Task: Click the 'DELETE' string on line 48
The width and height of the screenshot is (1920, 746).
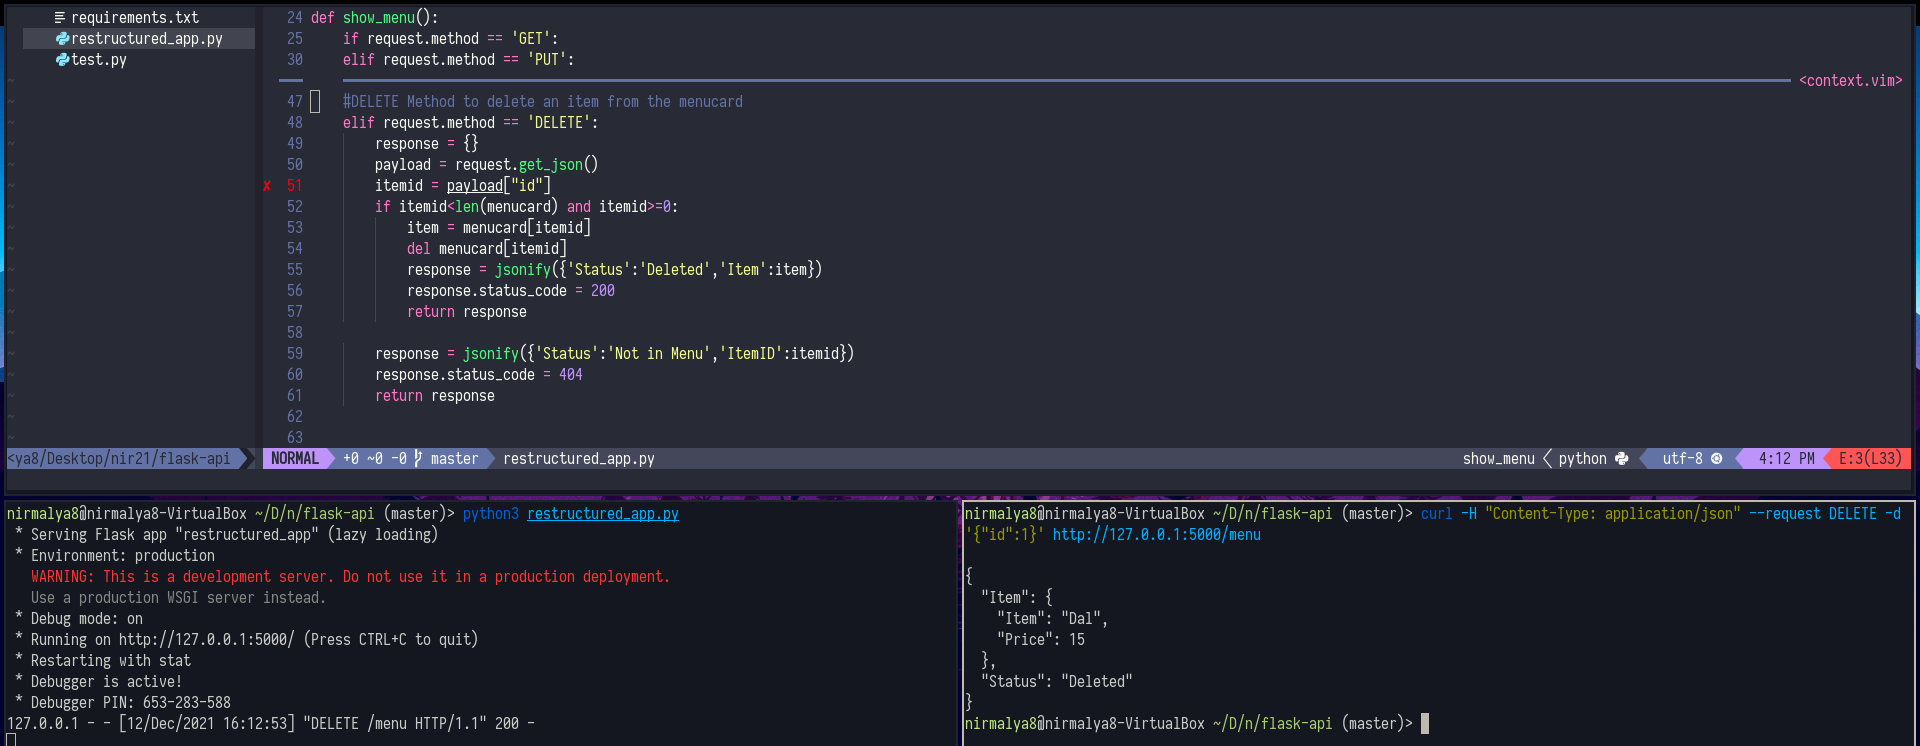Action: tap(559, 123)
